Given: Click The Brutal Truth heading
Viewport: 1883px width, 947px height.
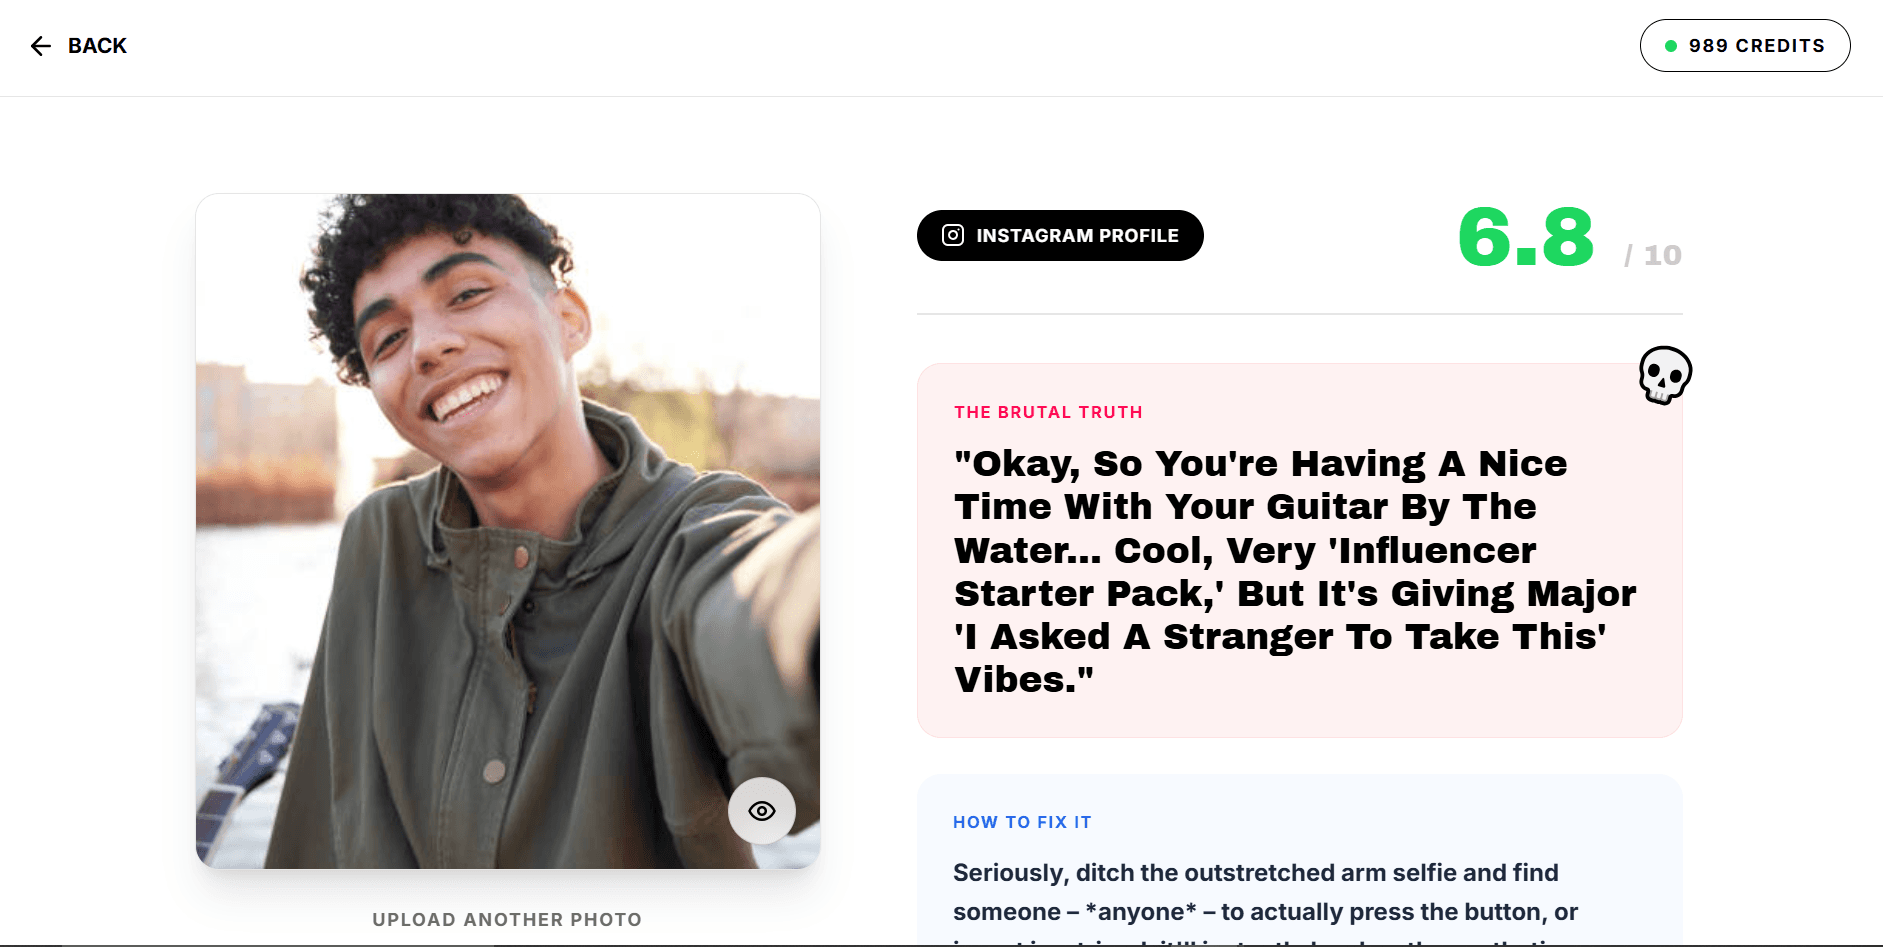Looking at the screenshot, I should point(1048,412).
